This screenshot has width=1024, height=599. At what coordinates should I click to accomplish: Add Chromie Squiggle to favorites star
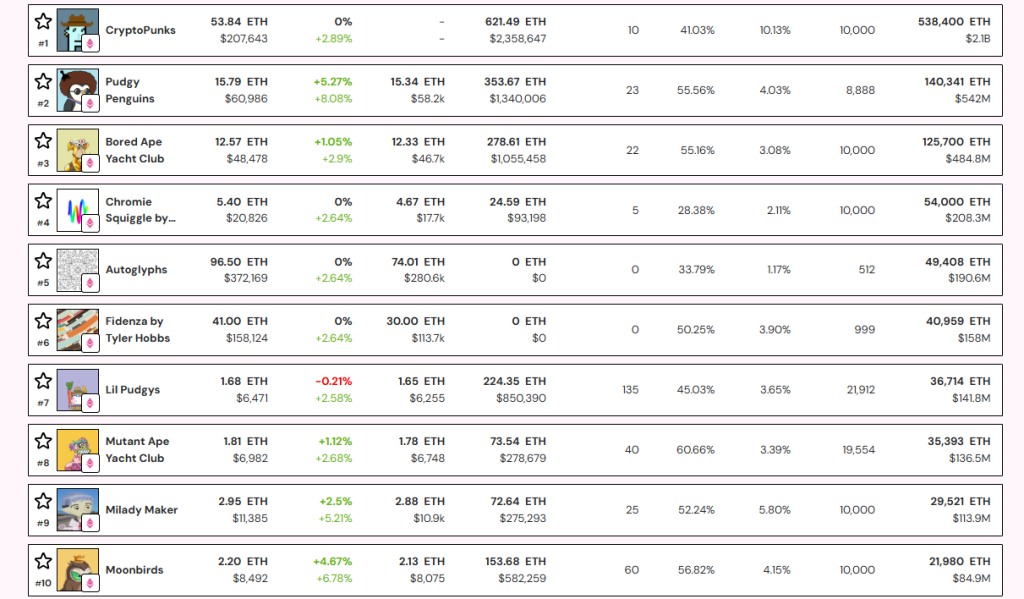(x=43, y=201)
